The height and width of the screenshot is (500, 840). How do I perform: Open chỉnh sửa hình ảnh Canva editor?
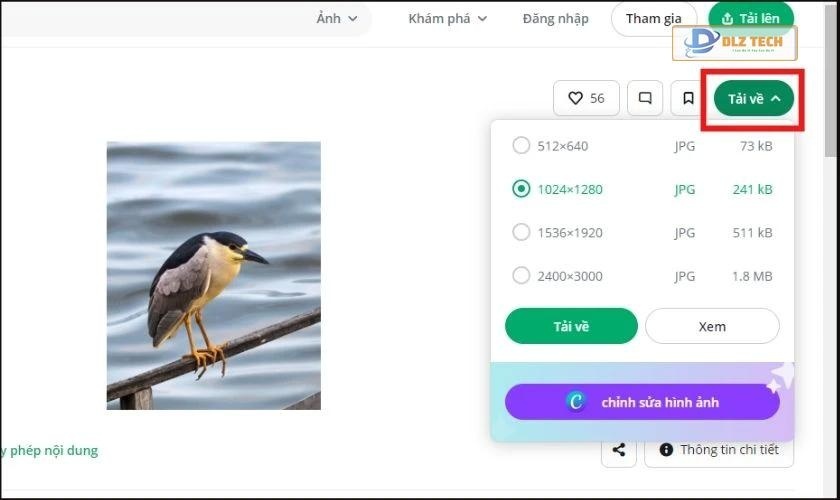pyautogui.click(x=642, y=402)
